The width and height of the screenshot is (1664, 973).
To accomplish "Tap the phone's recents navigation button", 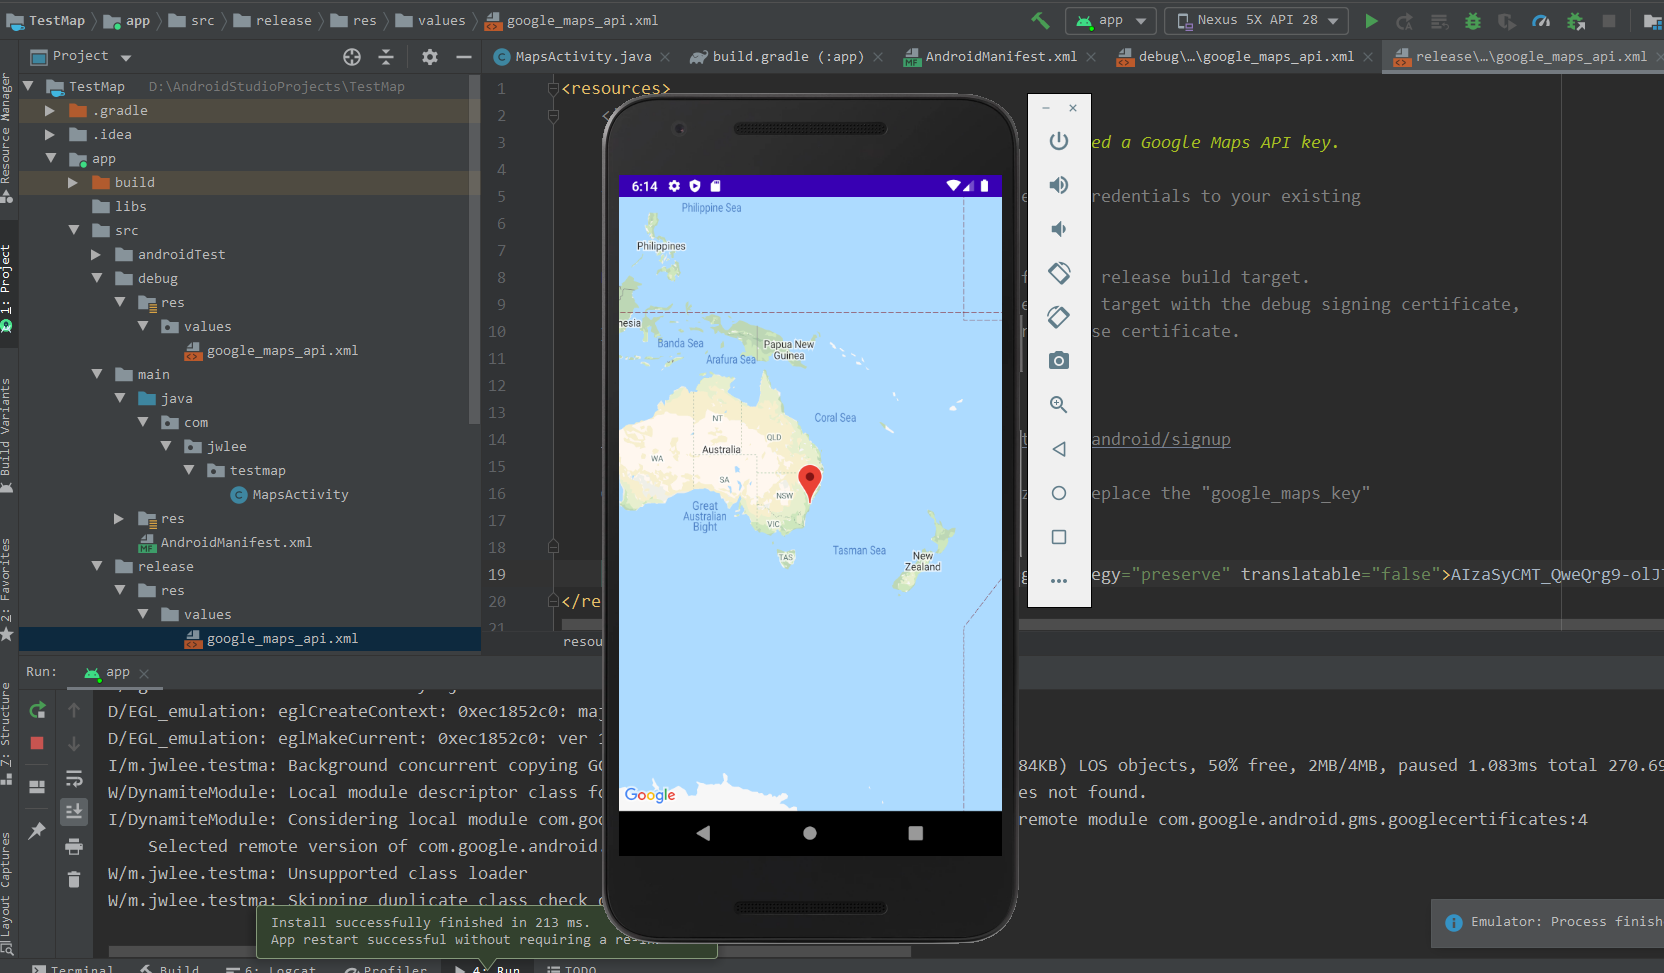I will tap(915, 833).
